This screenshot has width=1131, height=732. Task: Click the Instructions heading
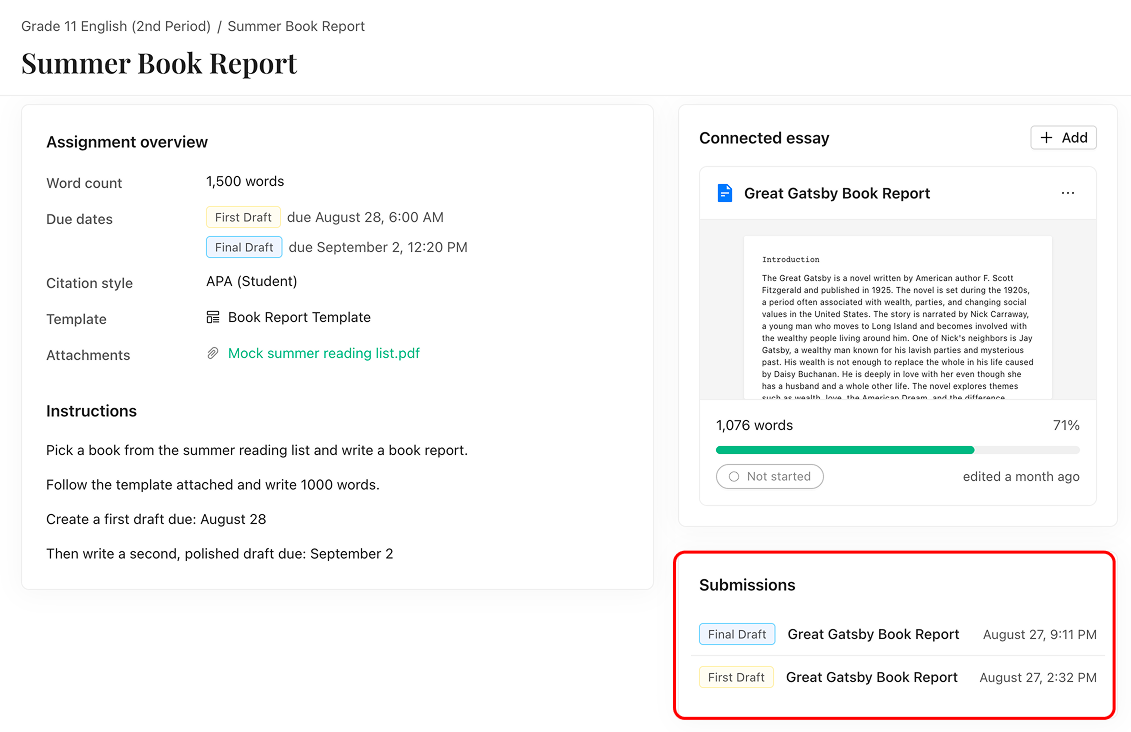tap(92, 411)
